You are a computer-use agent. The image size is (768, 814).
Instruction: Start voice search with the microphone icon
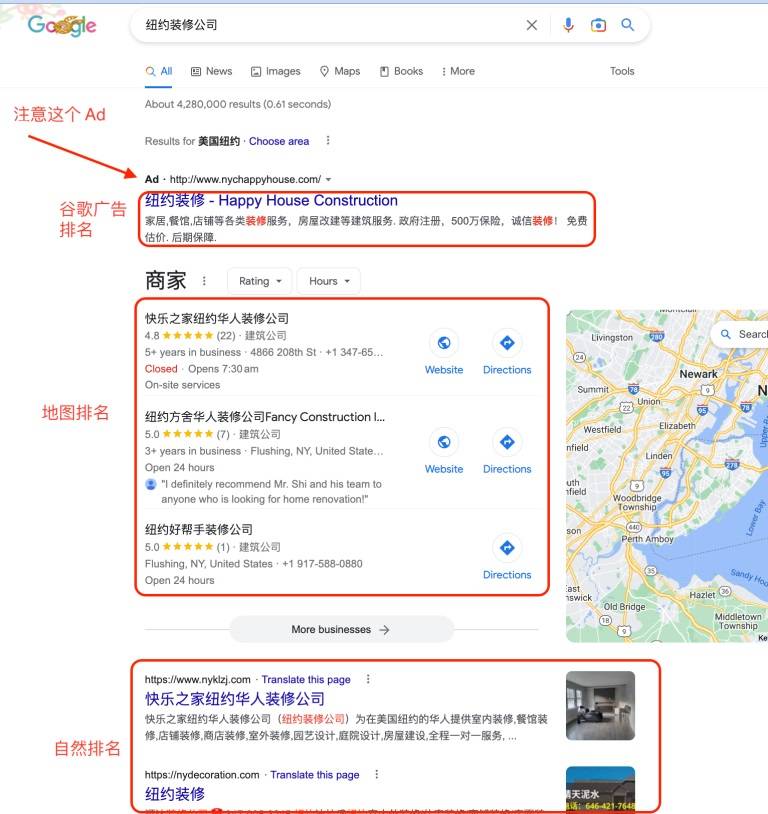pyautogui.click(x=569, y=25)
